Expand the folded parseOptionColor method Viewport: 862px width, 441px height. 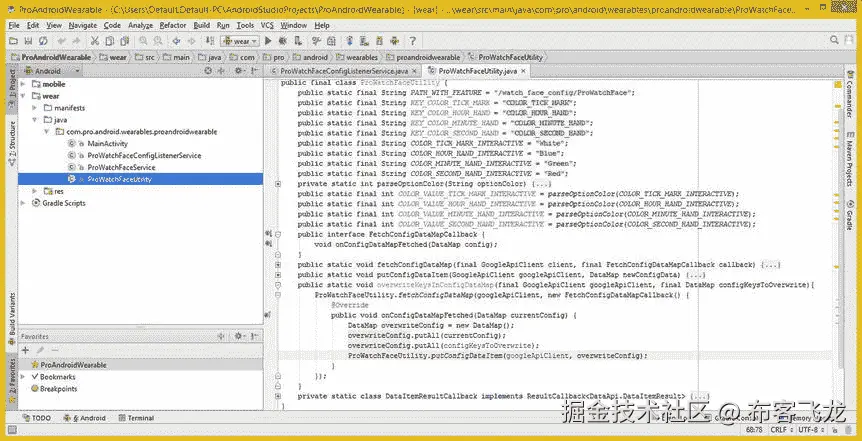[x=278, y=184]
